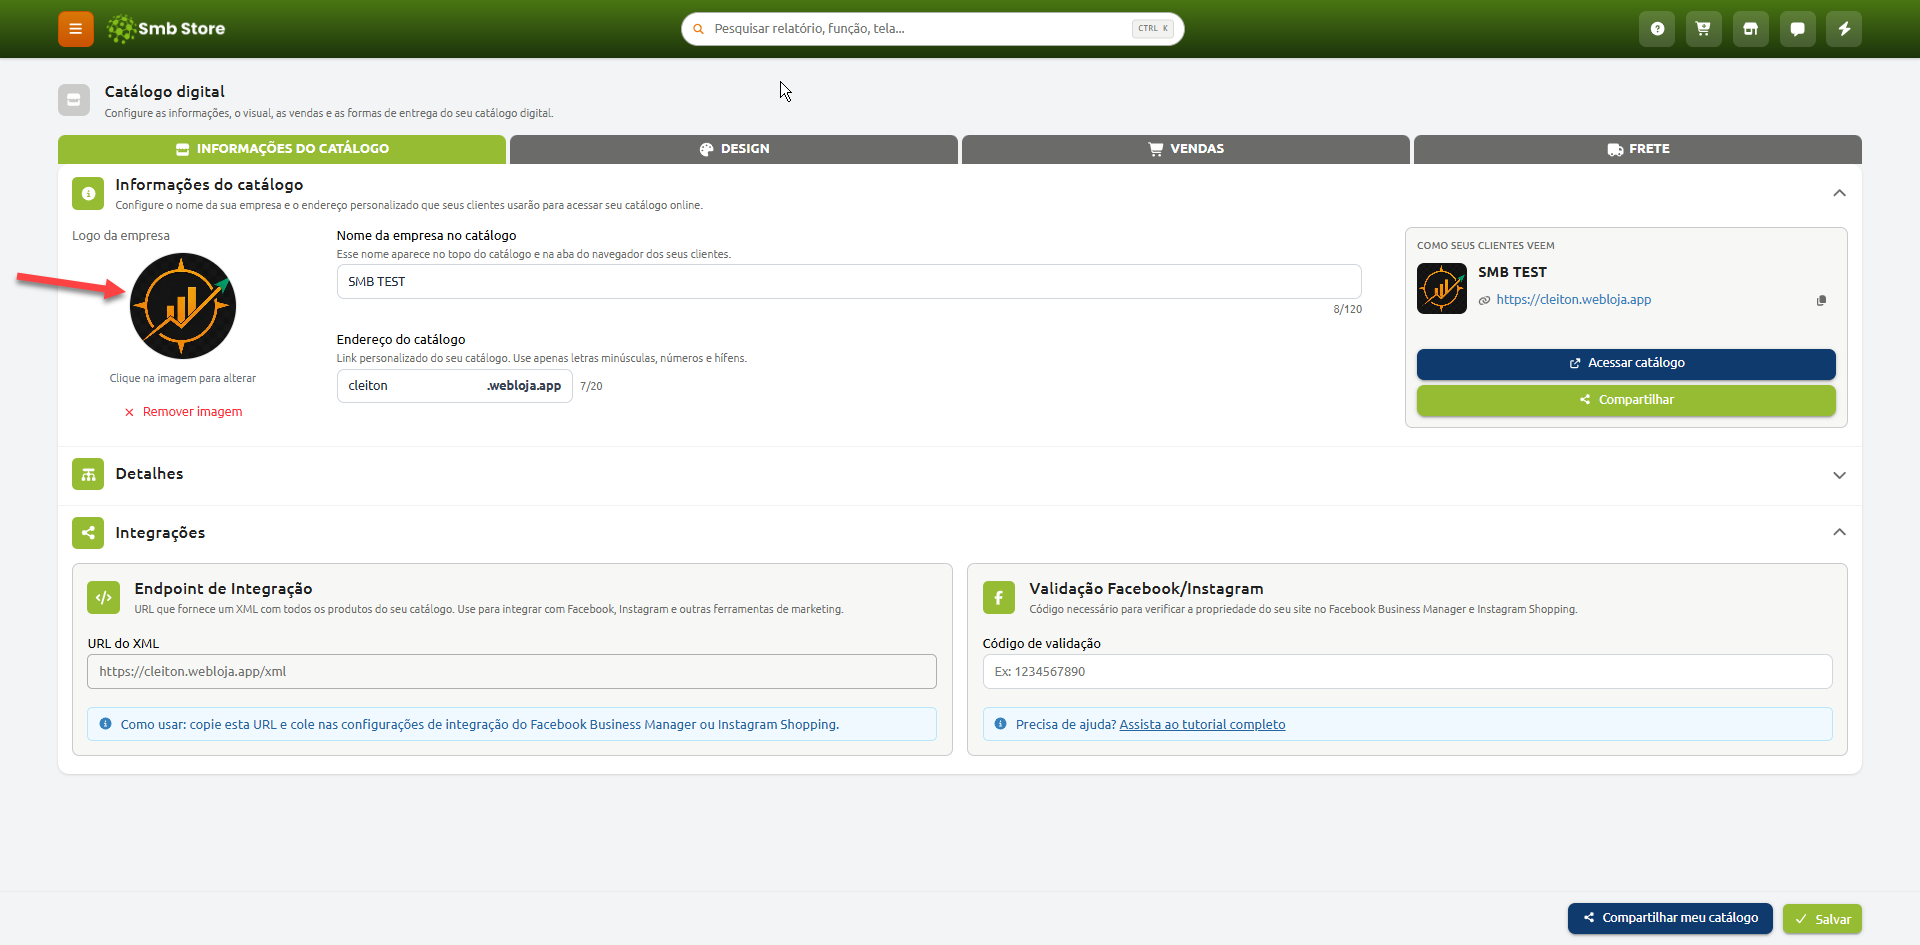Click the Como usar info icon
The height and width of the screenshot is (945, 1920).
point(105,724)
